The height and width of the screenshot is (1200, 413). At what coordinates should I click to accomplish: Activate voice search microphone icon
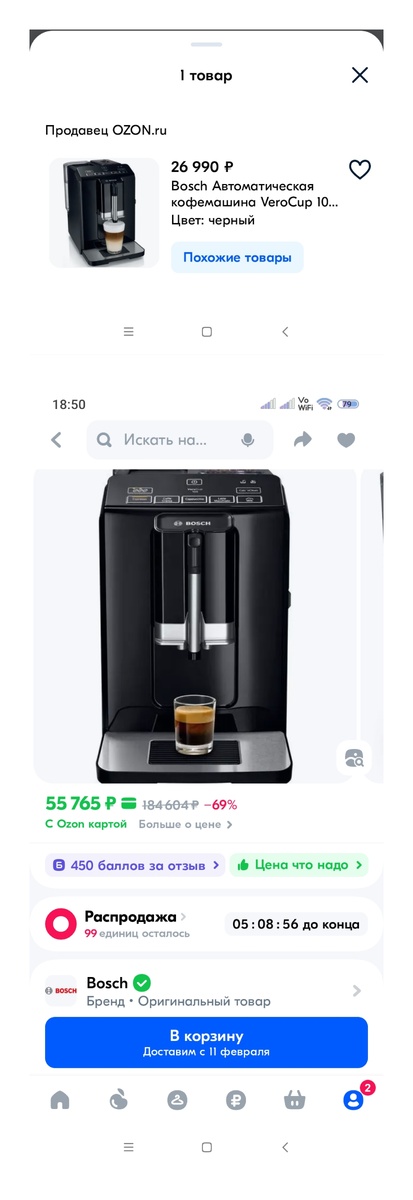coord(248,439)
